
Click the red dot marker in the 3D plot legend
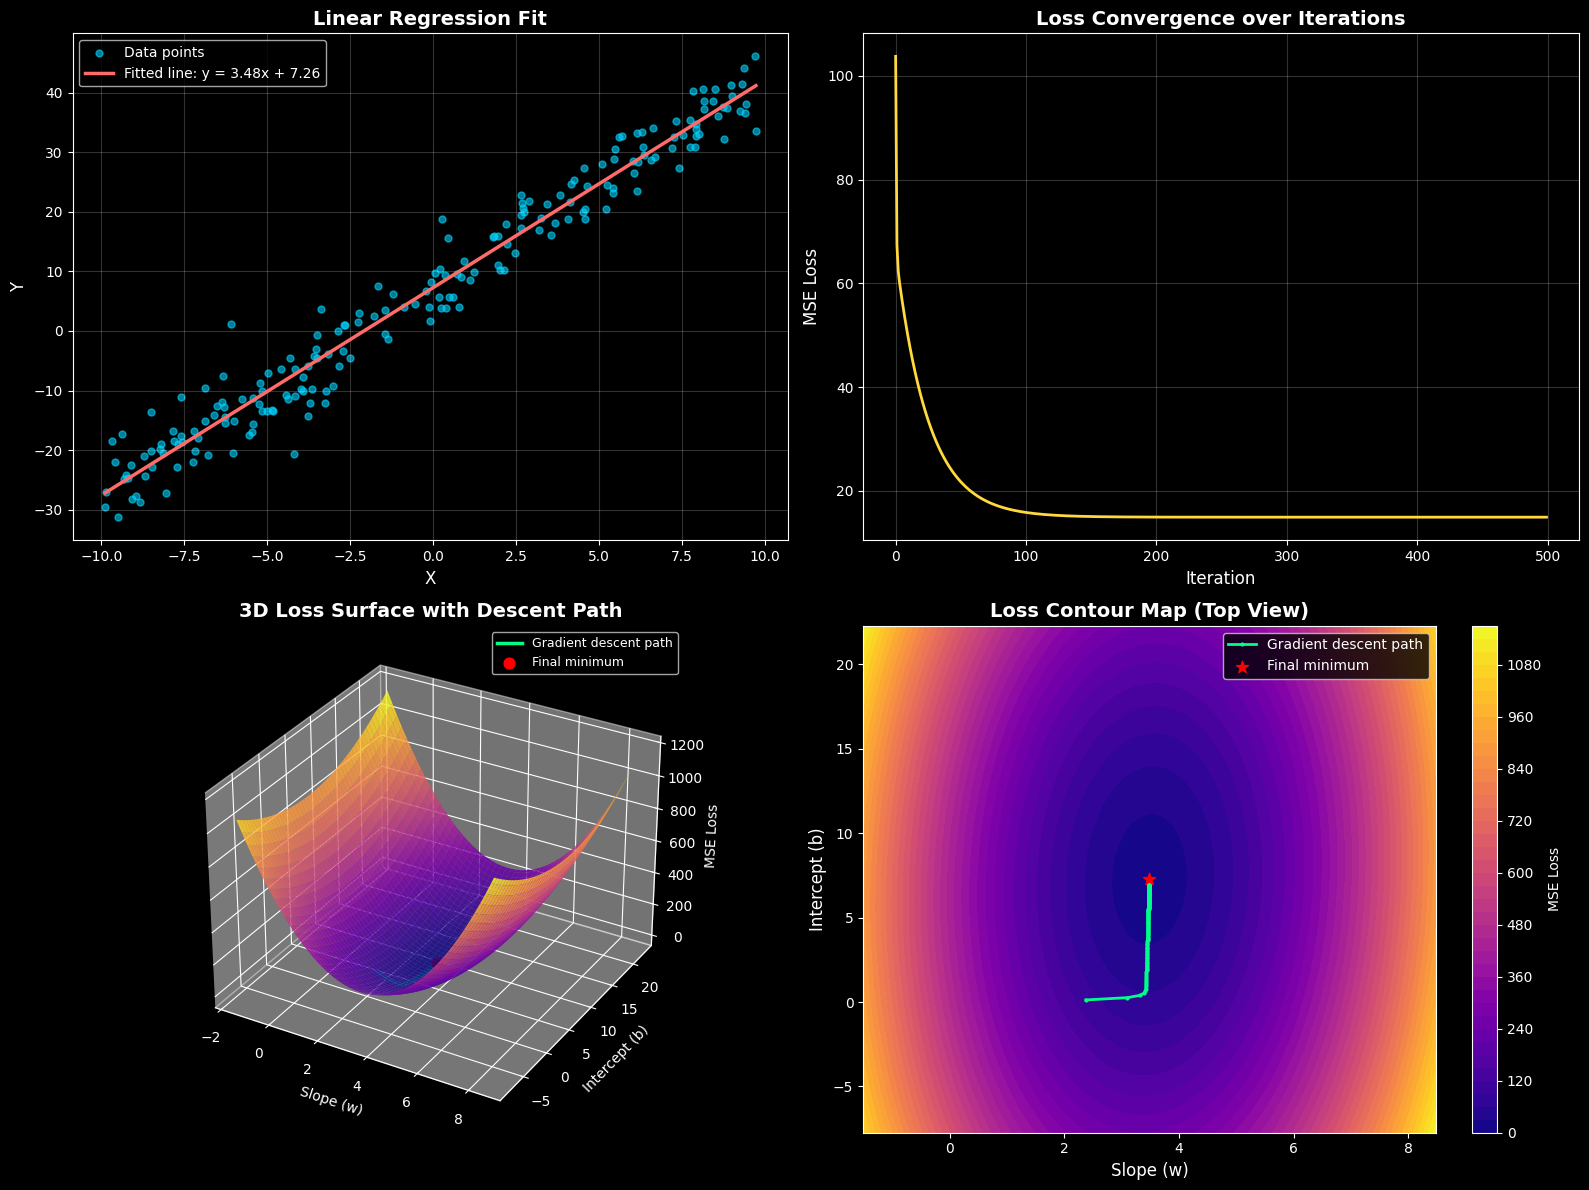[510, 662]
